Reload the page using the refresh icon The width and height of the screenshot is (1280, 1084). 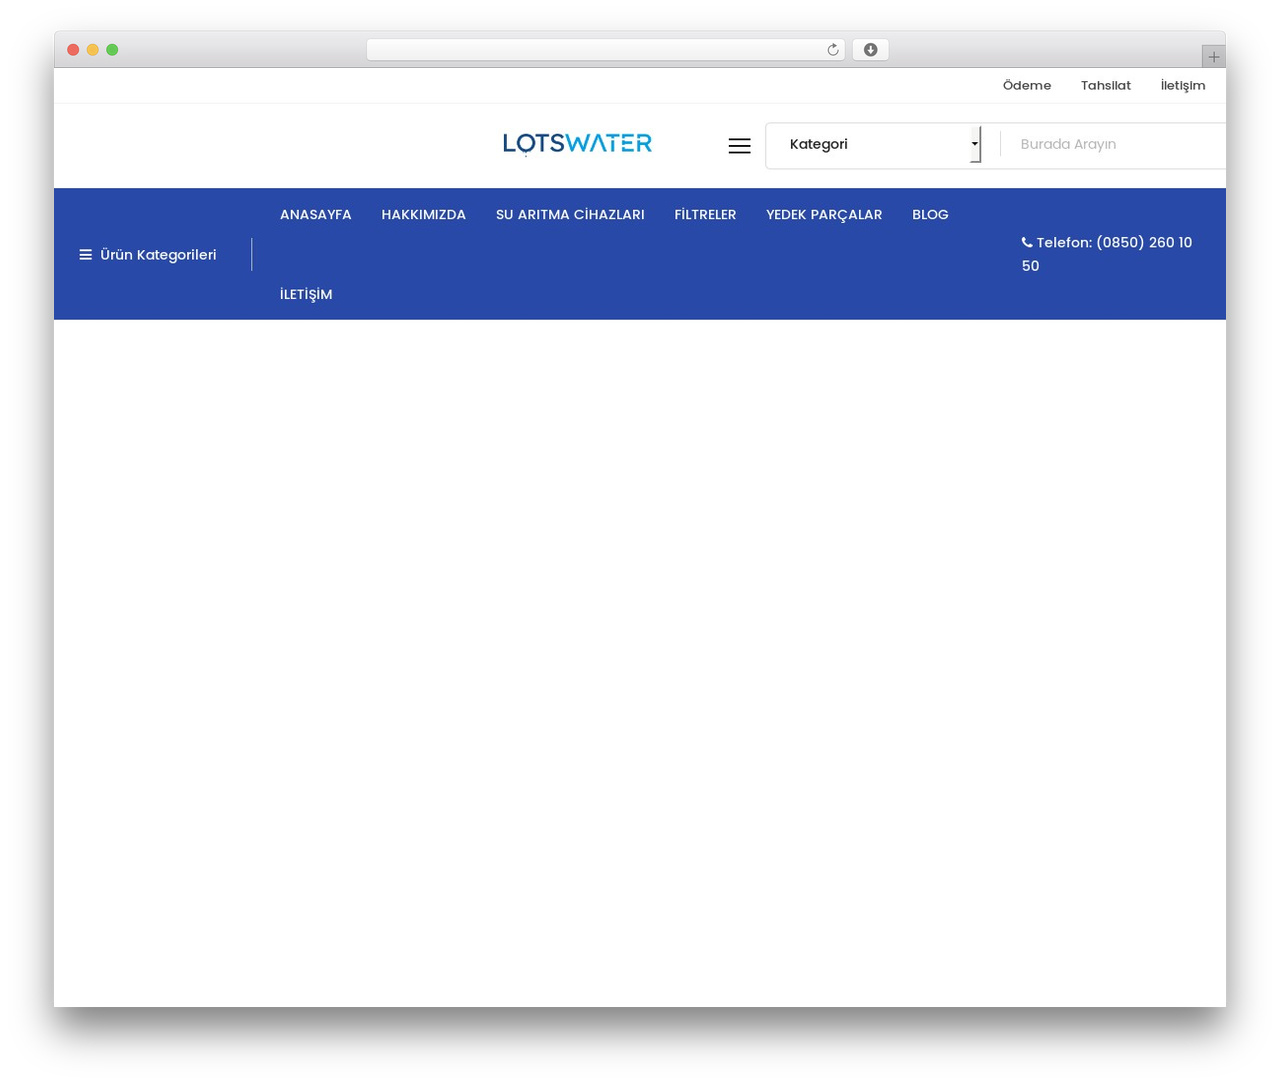point(832,50)
